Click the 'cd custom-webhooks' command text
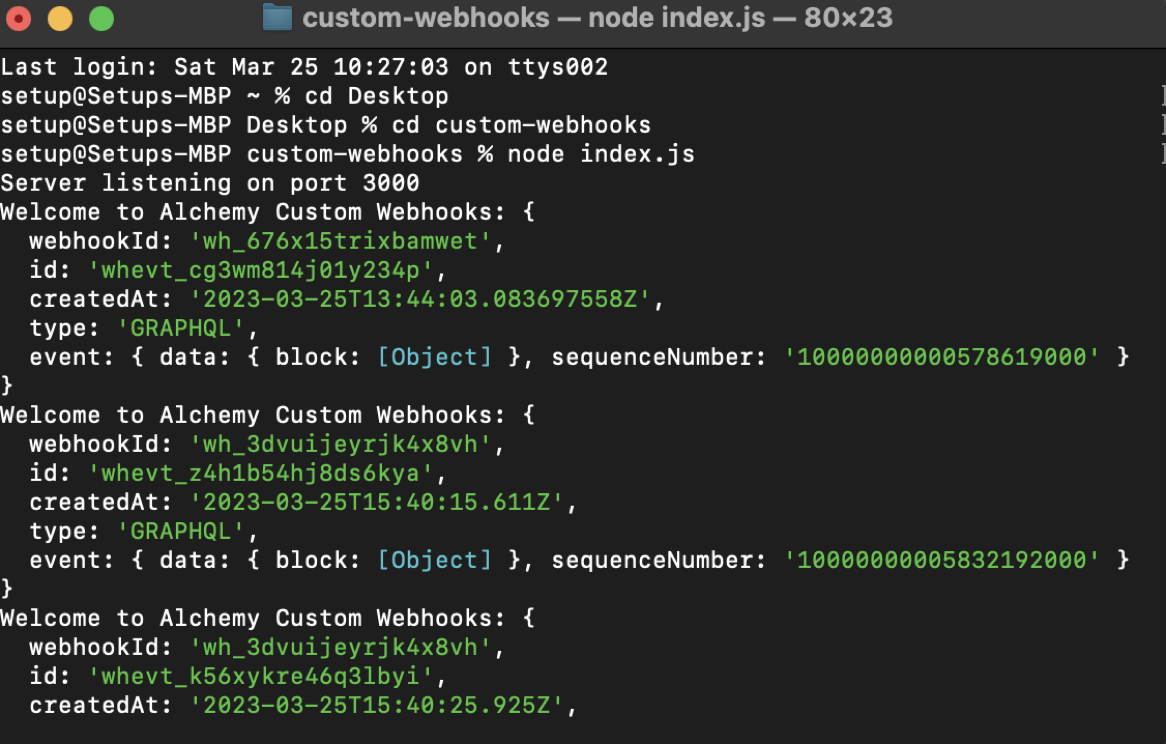Image resolution: width=1166 pixels, height=744 pixels. click(x=521, y=125)
